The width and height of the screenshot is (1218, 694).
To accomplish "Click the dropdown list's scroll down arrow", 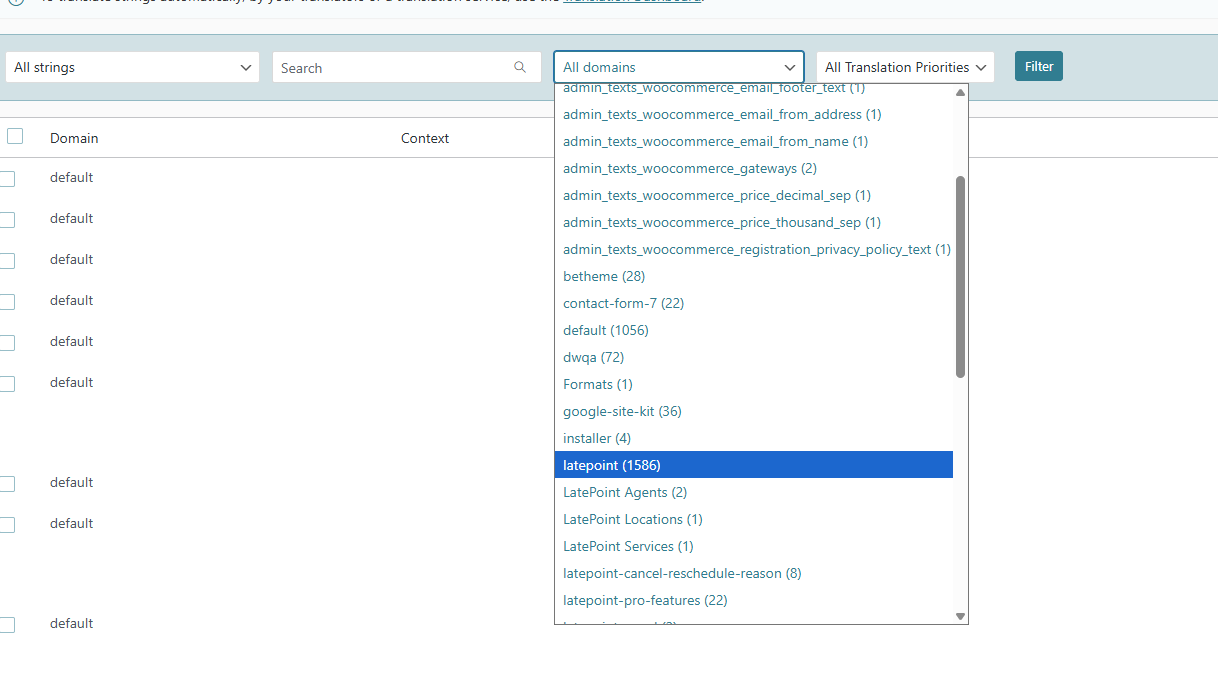I will click(x=960, y=616).
